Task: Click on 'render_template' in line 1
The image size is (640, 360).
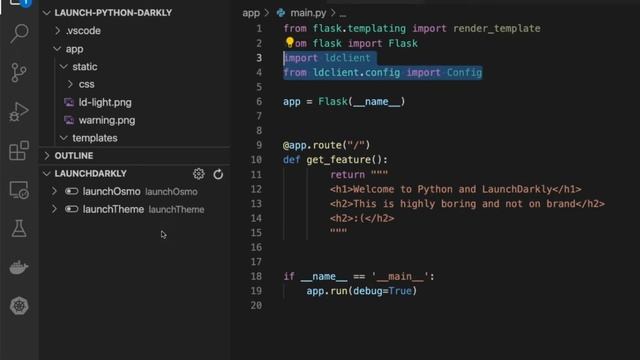Action: 497,29
